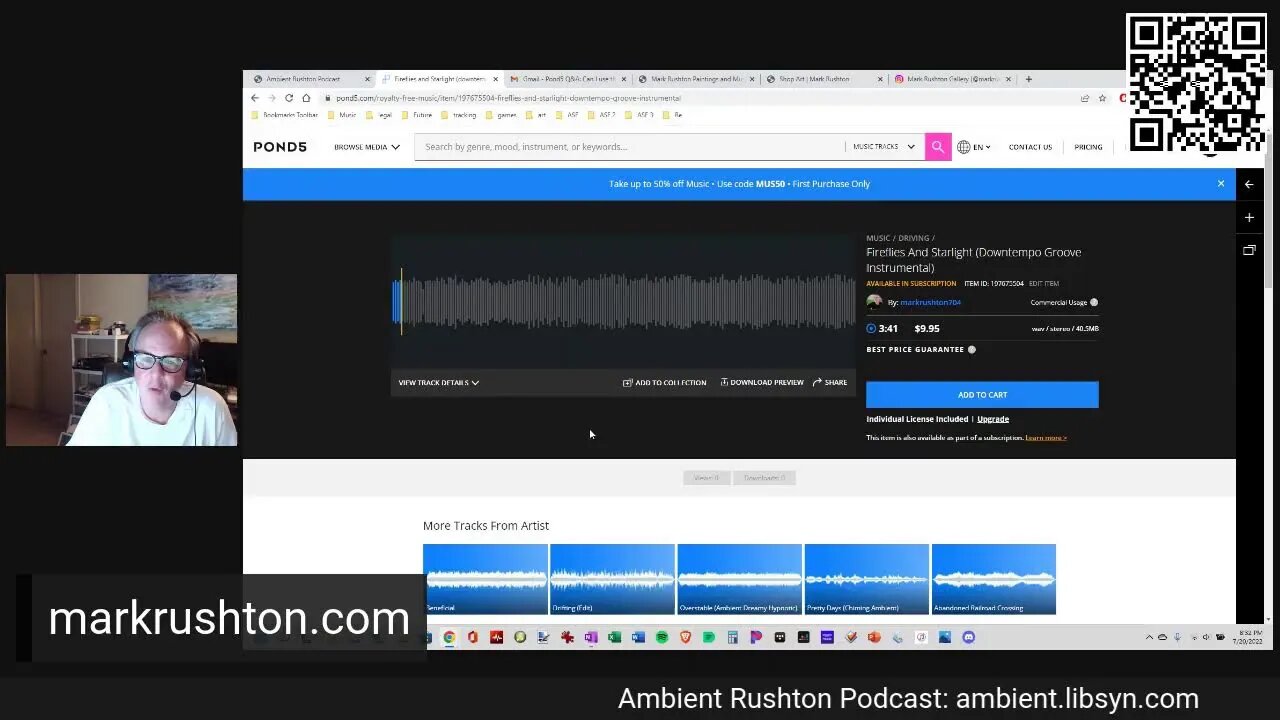The image size is (1280, 720).
Task: Open the games bookmarks folder
Action: pyautogui.click(x=502, y=115)
